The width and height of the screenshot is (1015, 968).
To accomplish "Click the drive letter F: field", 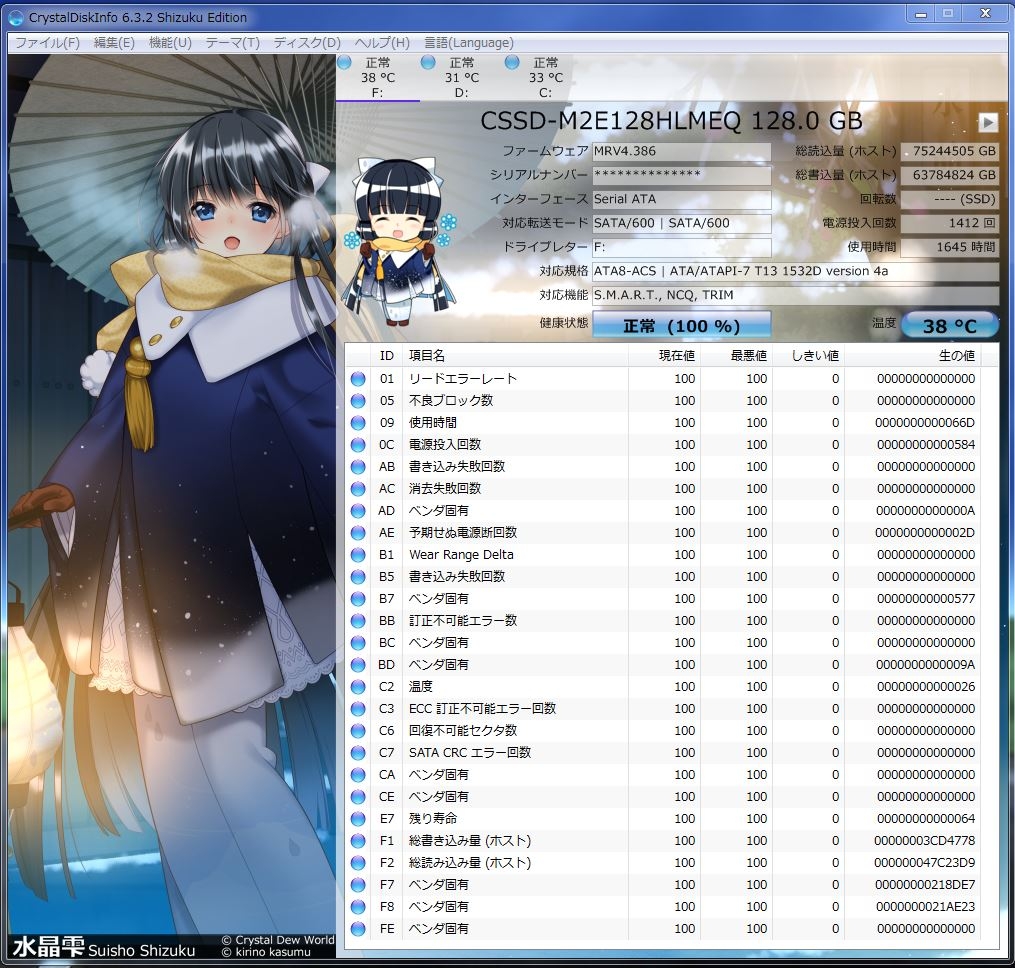I will point(681,247).
